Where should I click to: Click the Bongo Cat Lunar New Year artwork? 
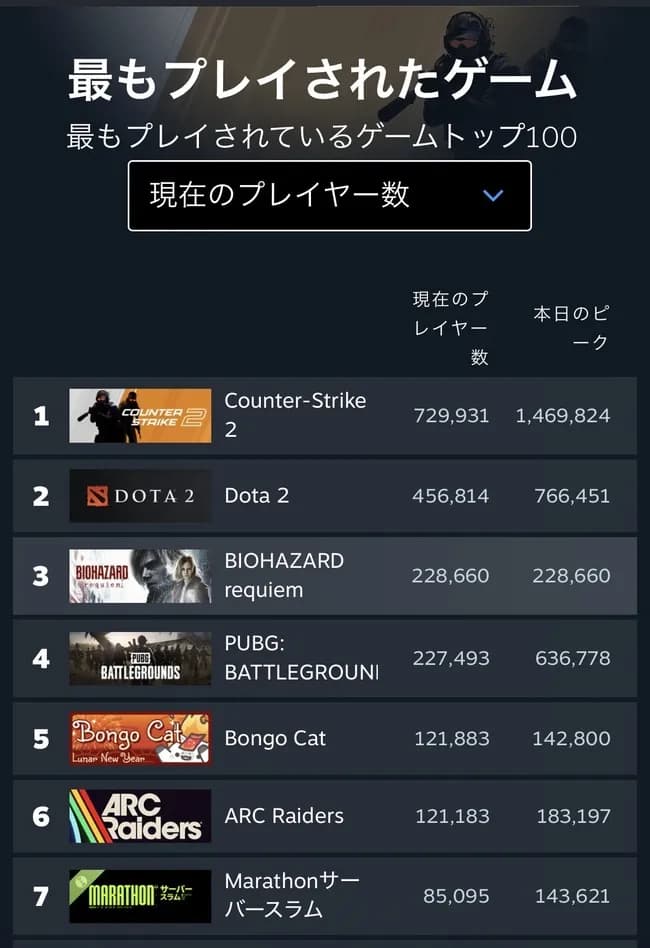pos(140,738)
